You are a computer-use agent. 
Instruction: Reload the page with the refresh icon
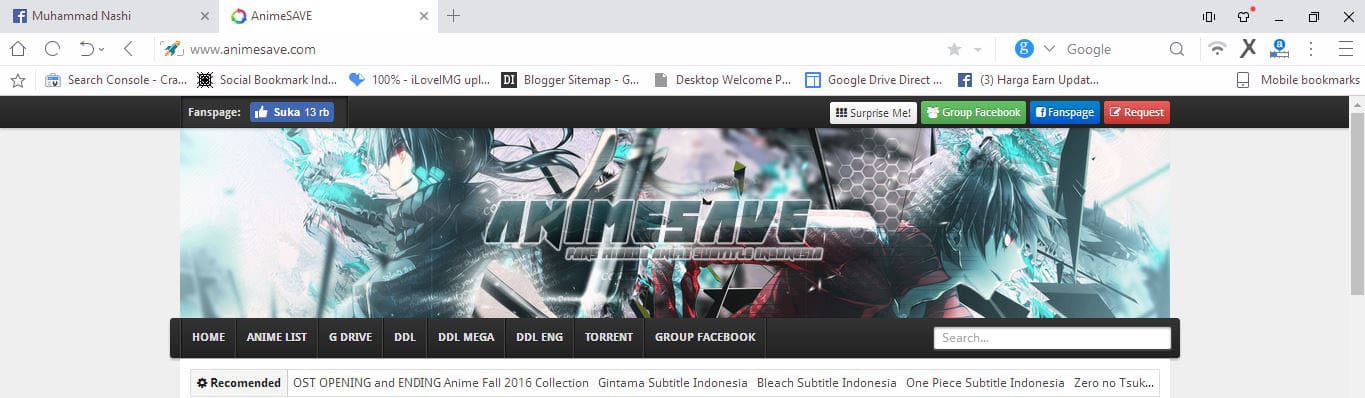52,48
